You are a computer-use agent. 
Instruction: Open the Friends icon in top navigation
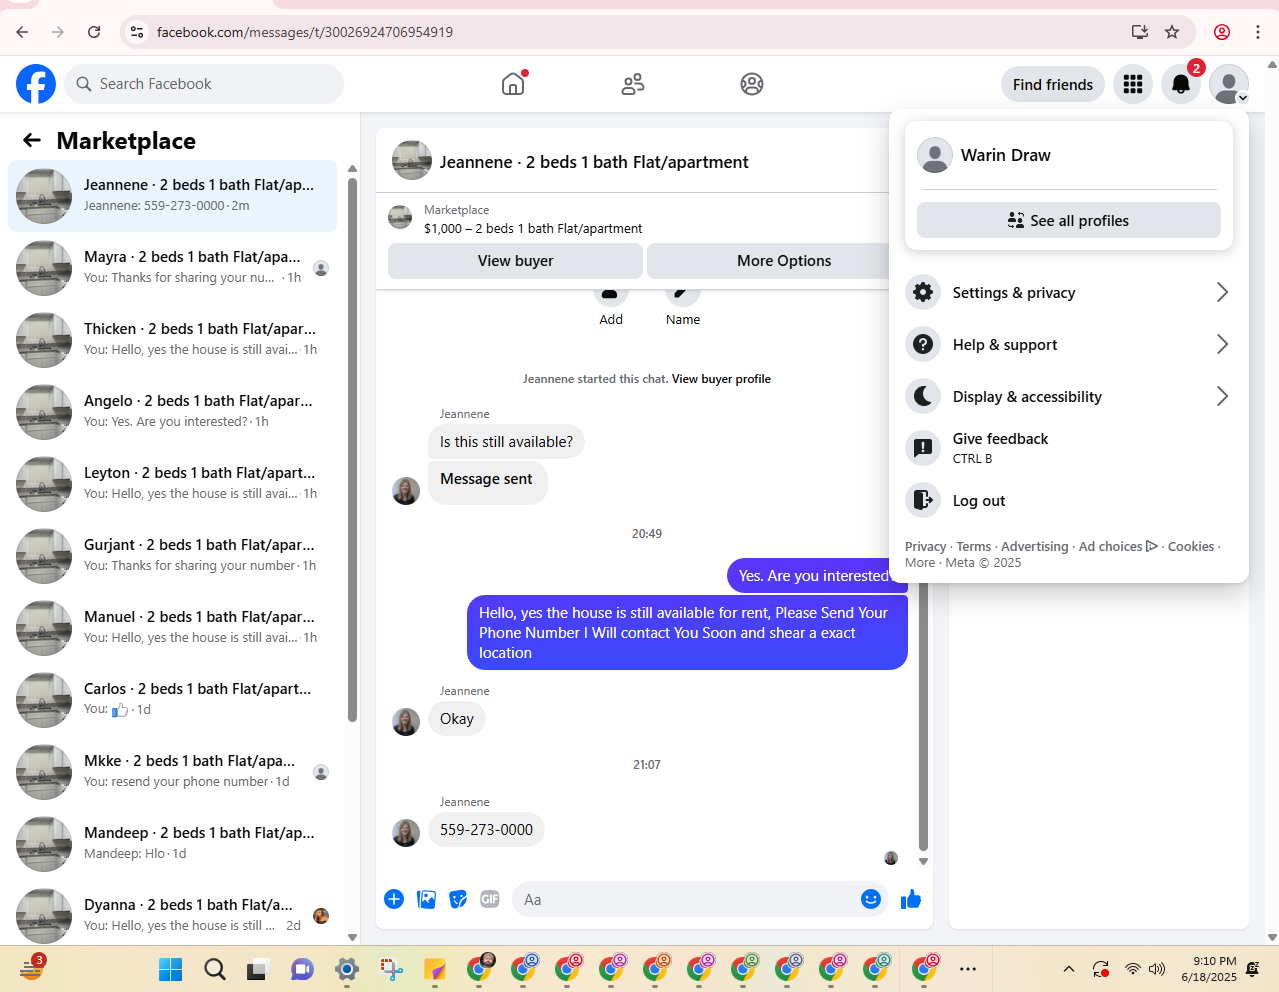[x=633, y=84]
